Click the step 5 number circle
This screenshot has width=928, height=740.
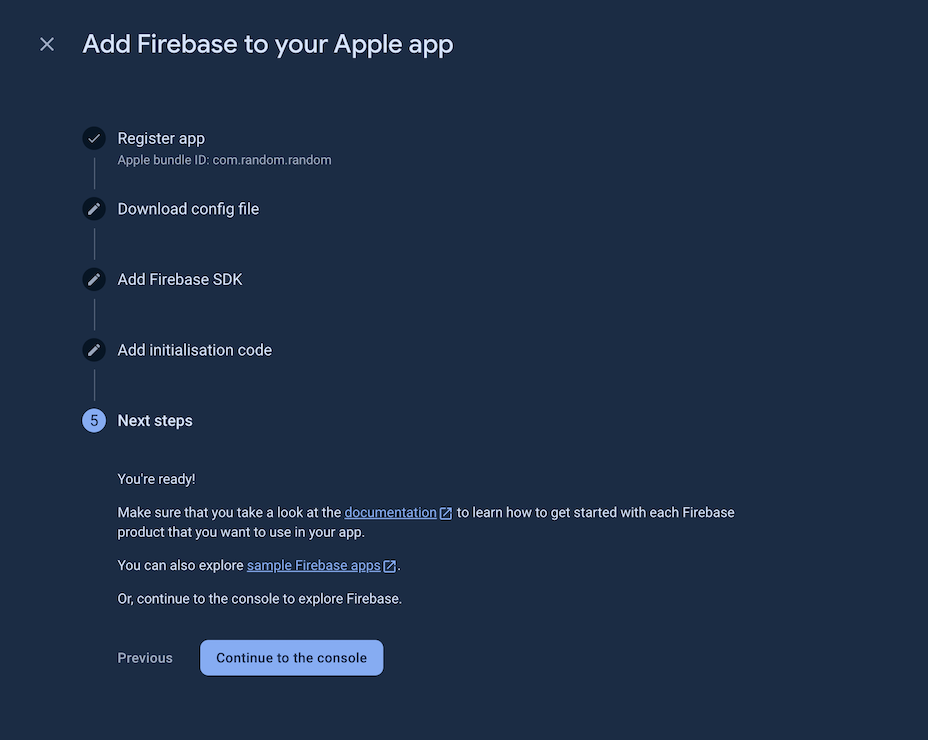(94, 421)
